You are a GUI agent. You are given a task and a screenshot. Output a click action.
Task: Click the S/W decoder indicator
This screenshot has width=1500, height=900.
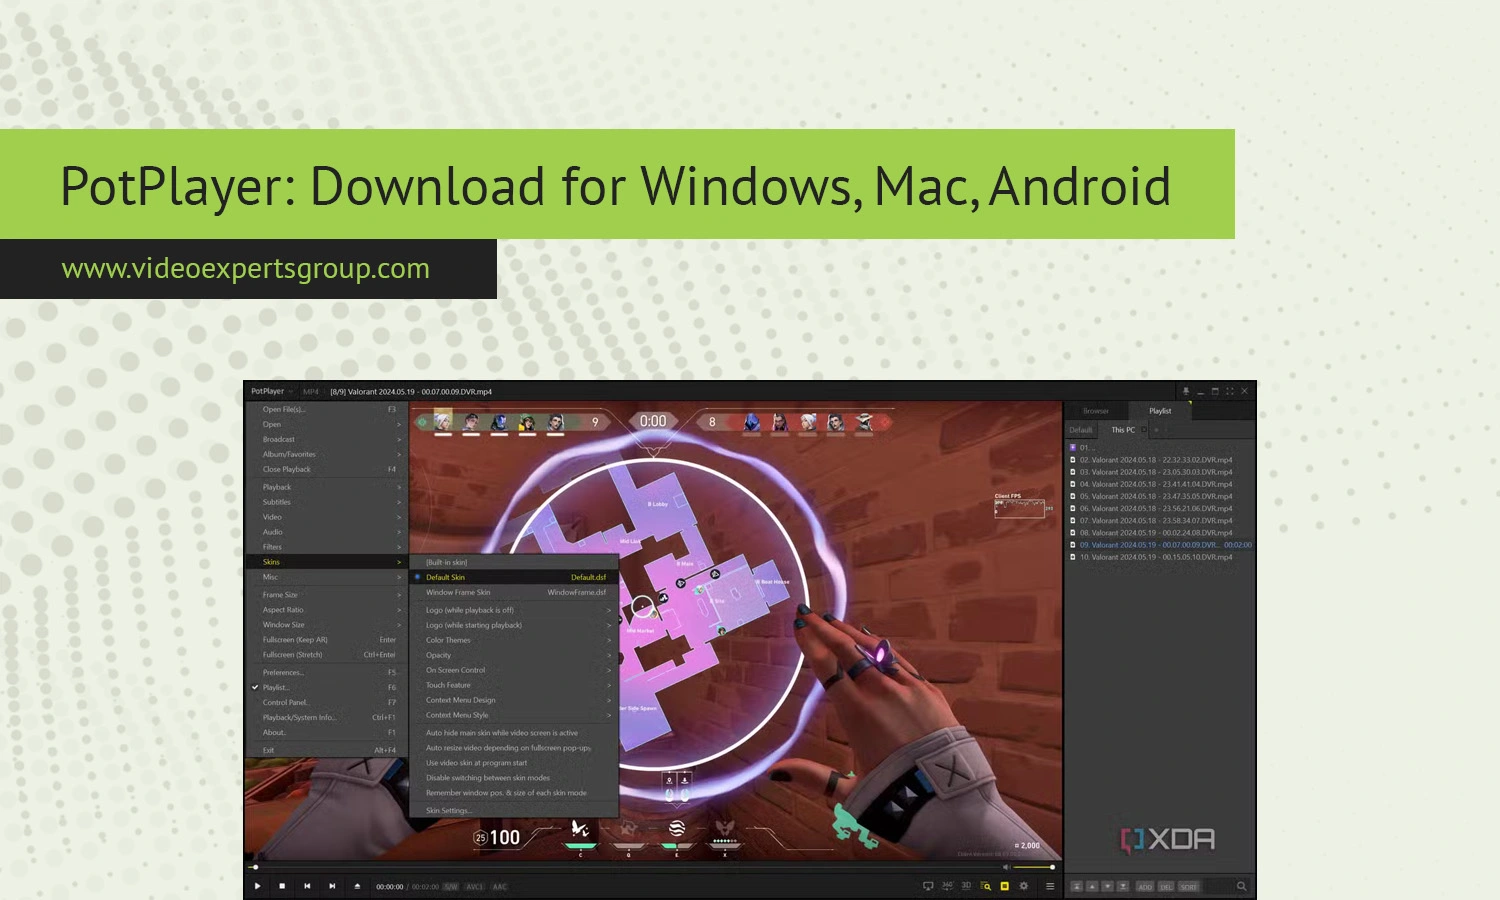pyautogui.click(x=451, y=887)
